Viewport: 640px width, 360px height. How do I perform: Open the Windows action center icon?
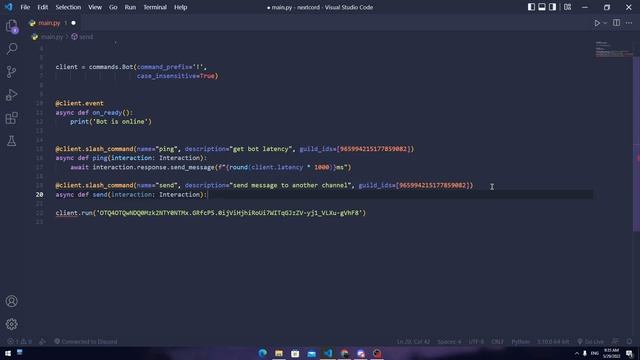[629, 353]
